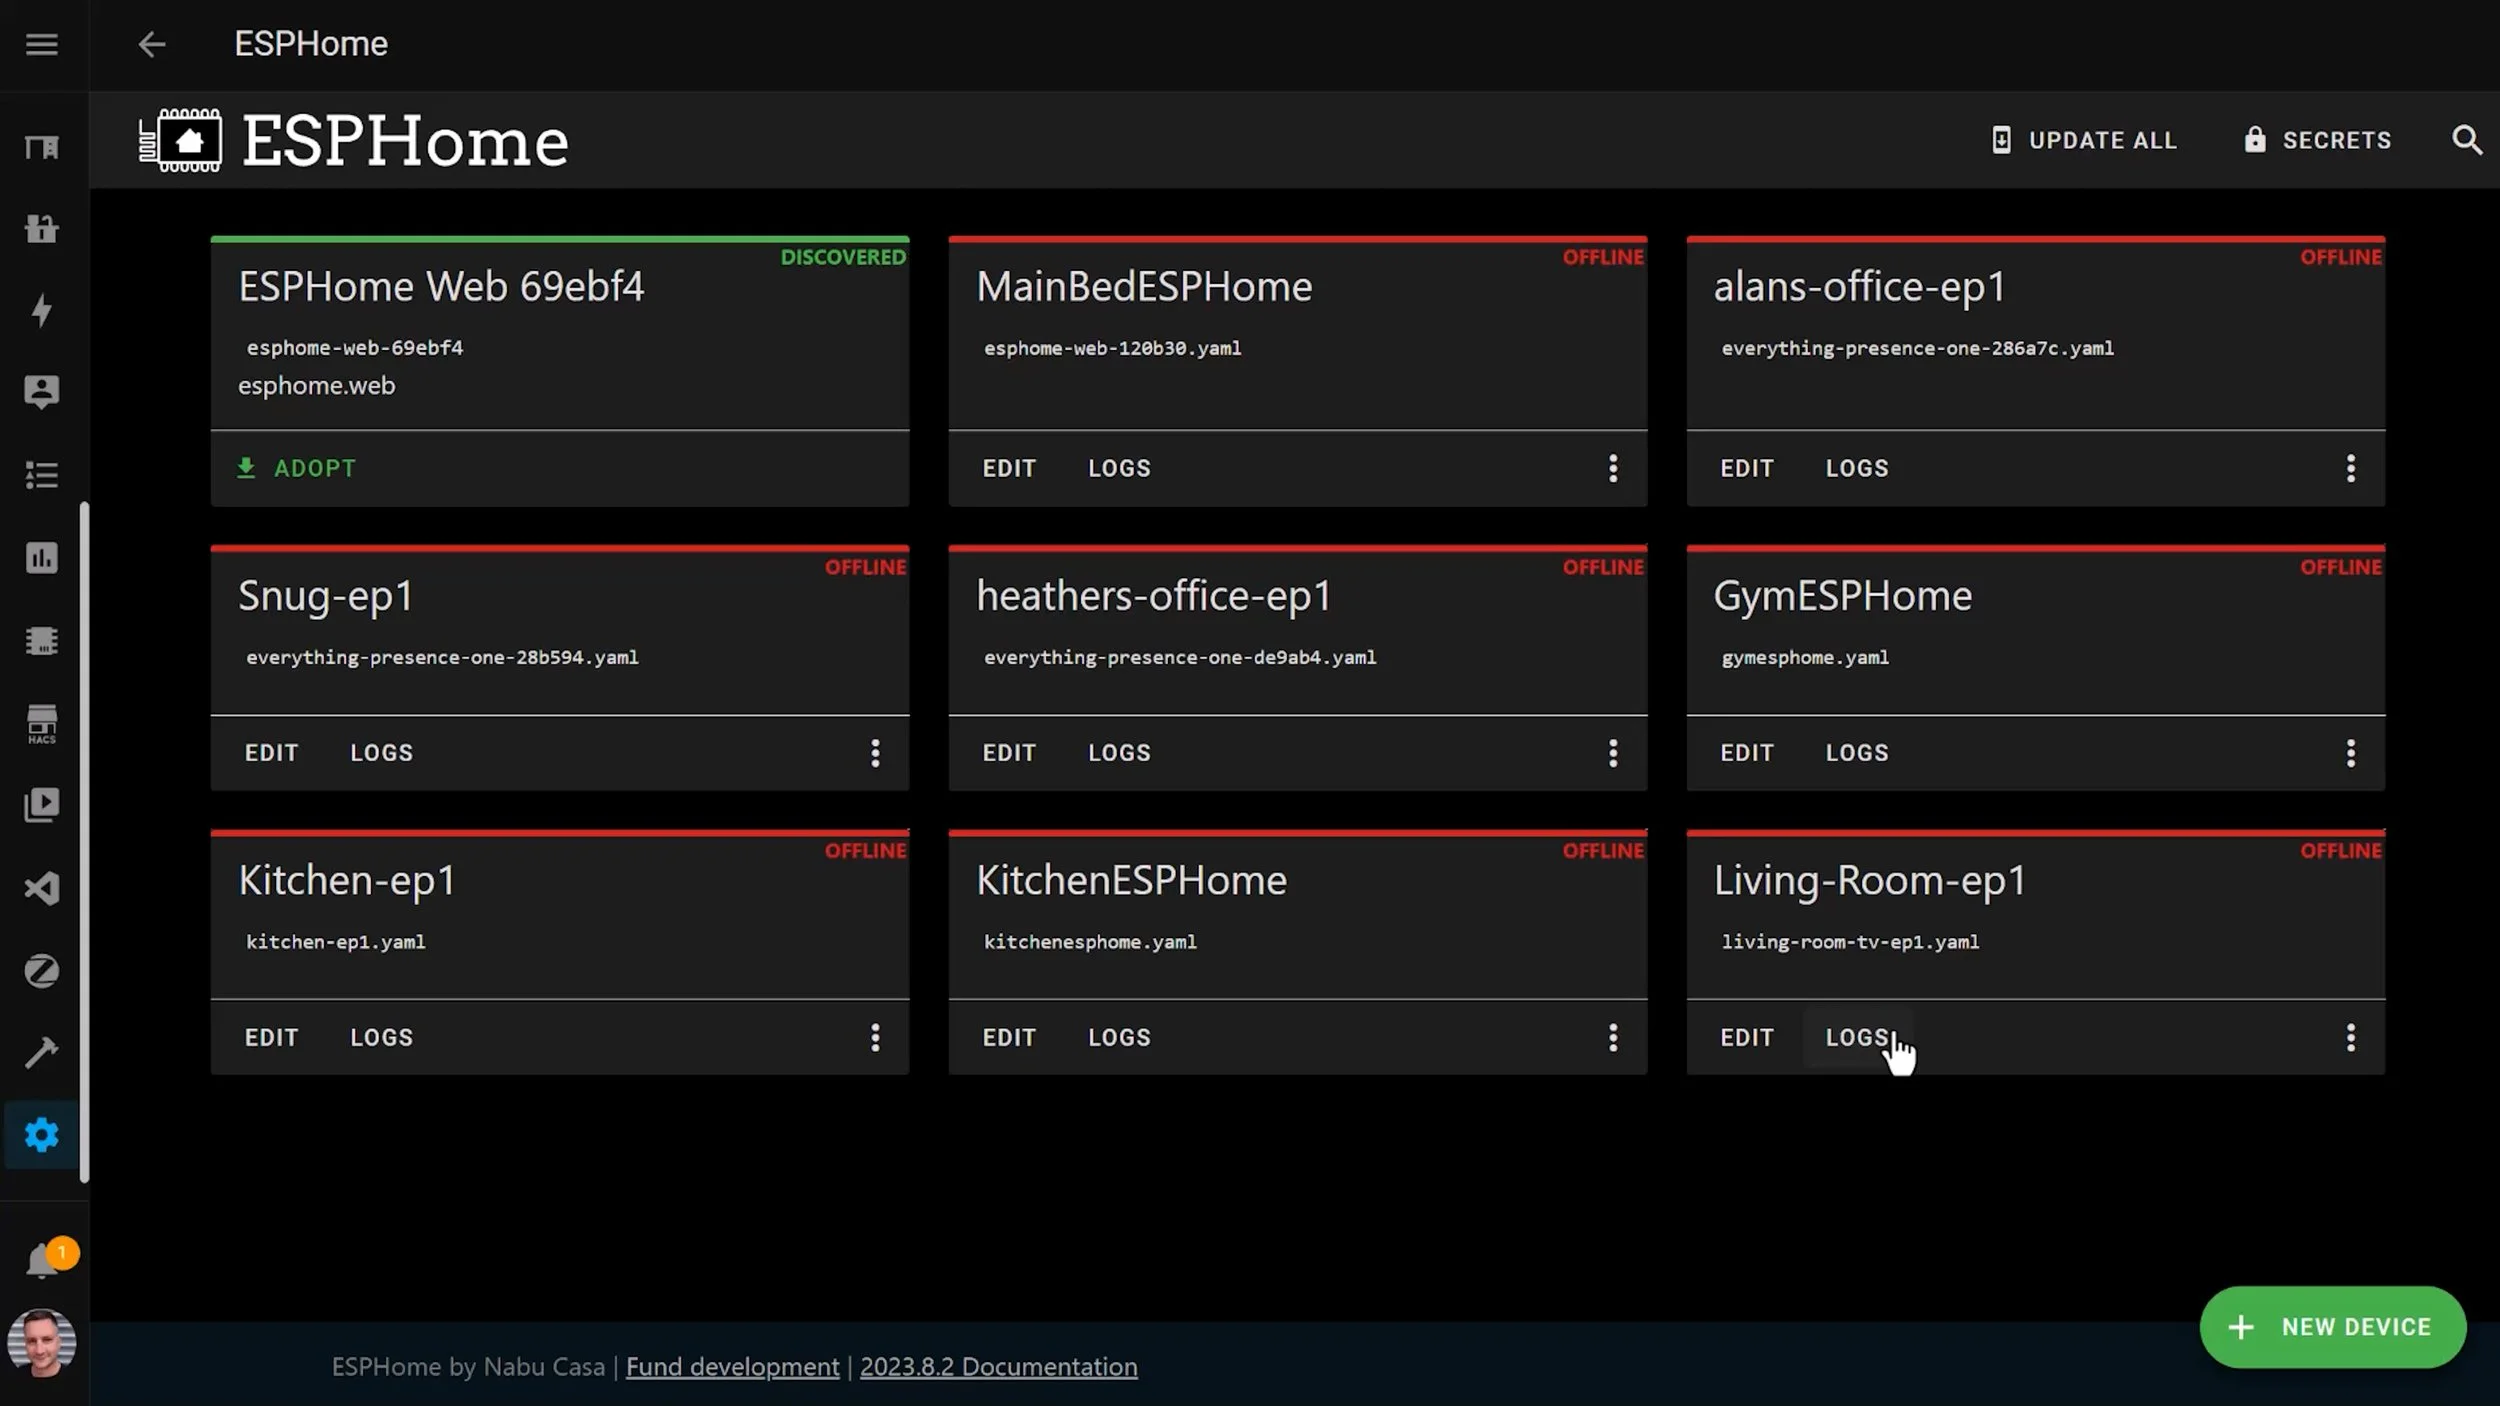Open the Settings gear in sidebar
This screenshot has width=2500, height=1406.
41,1135
